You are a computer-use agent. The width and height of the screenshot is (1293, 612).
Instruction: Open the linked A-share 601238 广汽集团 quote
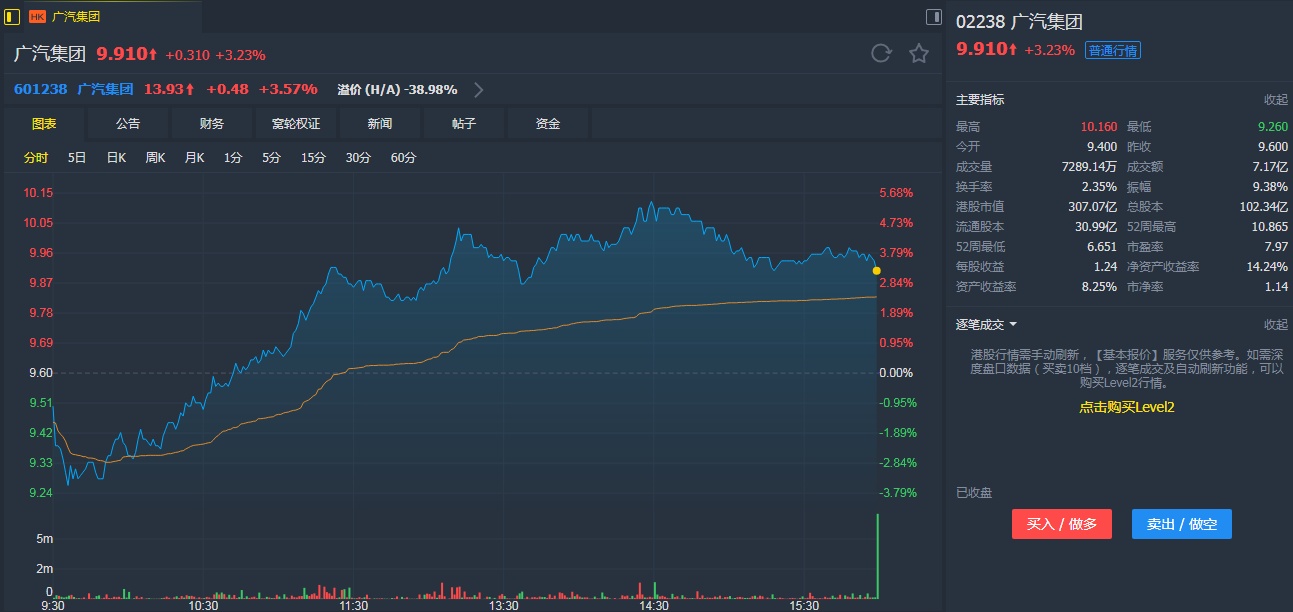click(x=74, y=89)
